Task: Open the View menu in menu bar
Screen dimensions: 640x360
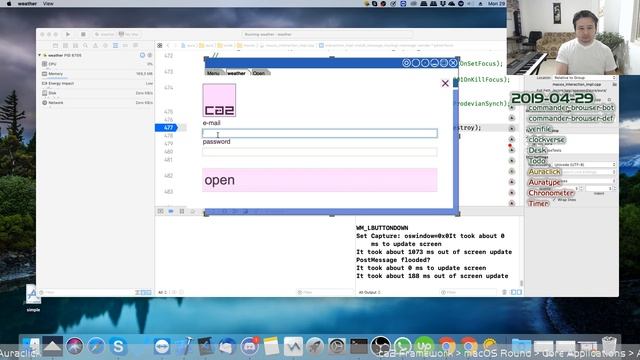Action: click(x=48, y=3)
